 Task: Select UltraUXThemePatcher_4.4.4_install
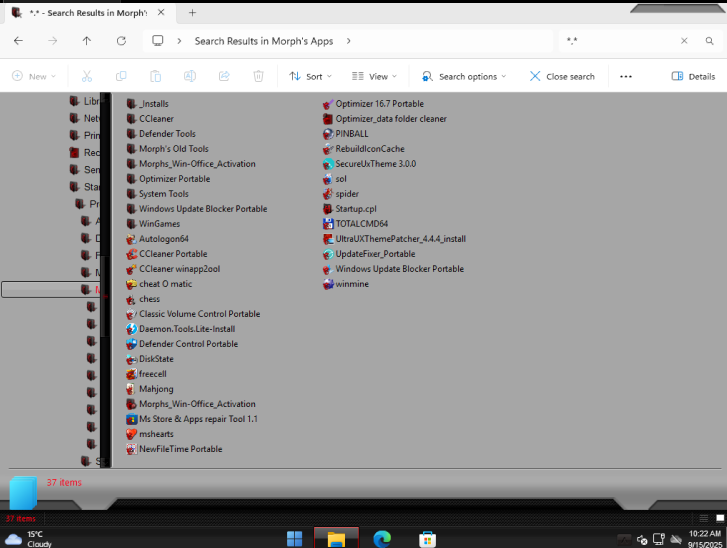tap(395, 239)
